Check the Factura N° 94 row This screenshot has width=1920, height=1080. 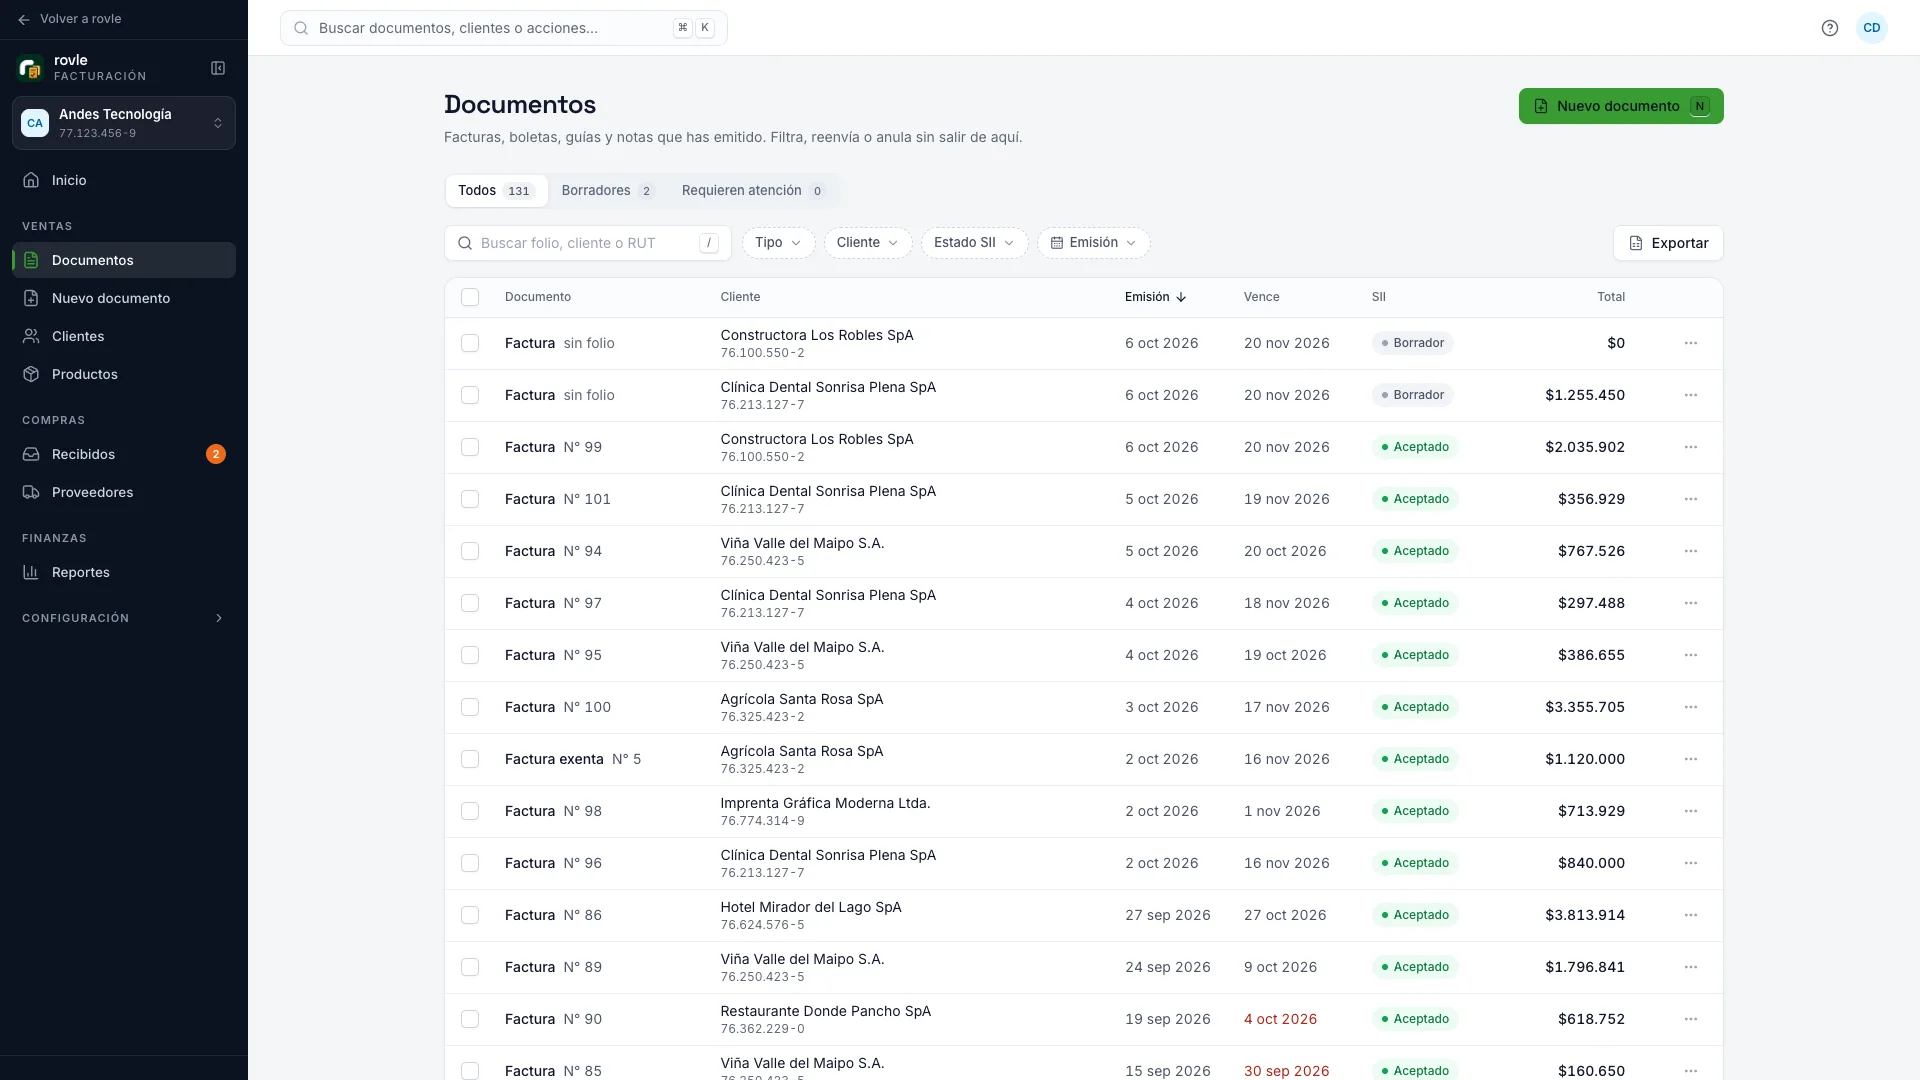click(x=470, y=551)
